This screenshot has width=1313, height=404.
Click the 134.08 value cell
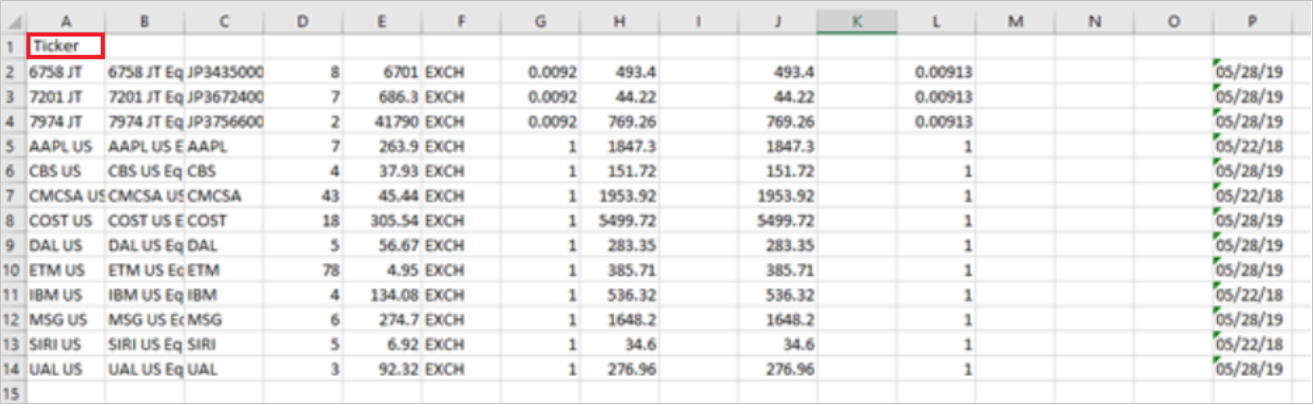(x=382, y=295)
